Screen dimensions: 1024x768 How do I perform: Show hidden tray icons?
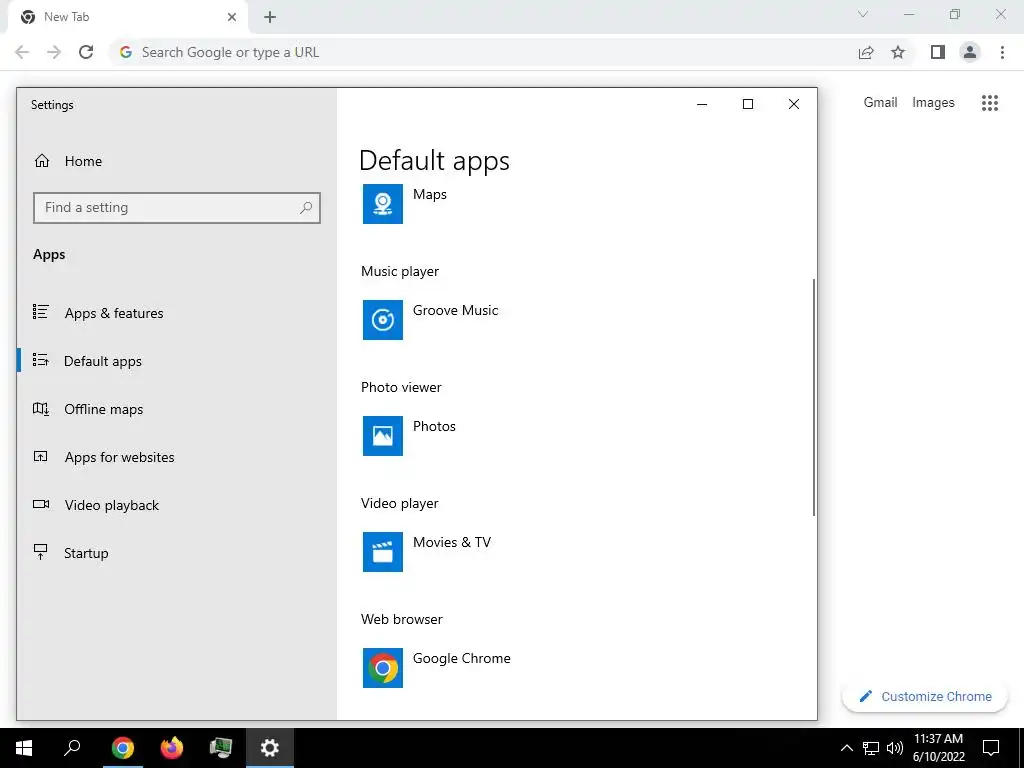(846, 748)
